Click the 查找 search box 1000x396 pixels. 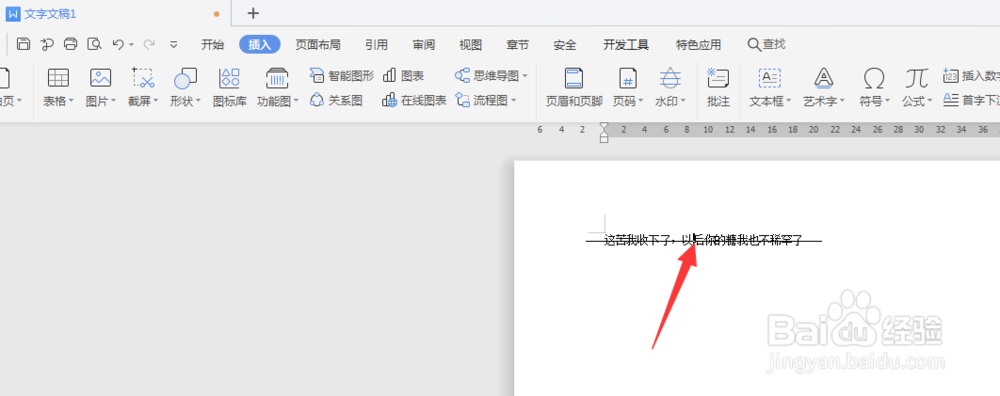point(767,44)
